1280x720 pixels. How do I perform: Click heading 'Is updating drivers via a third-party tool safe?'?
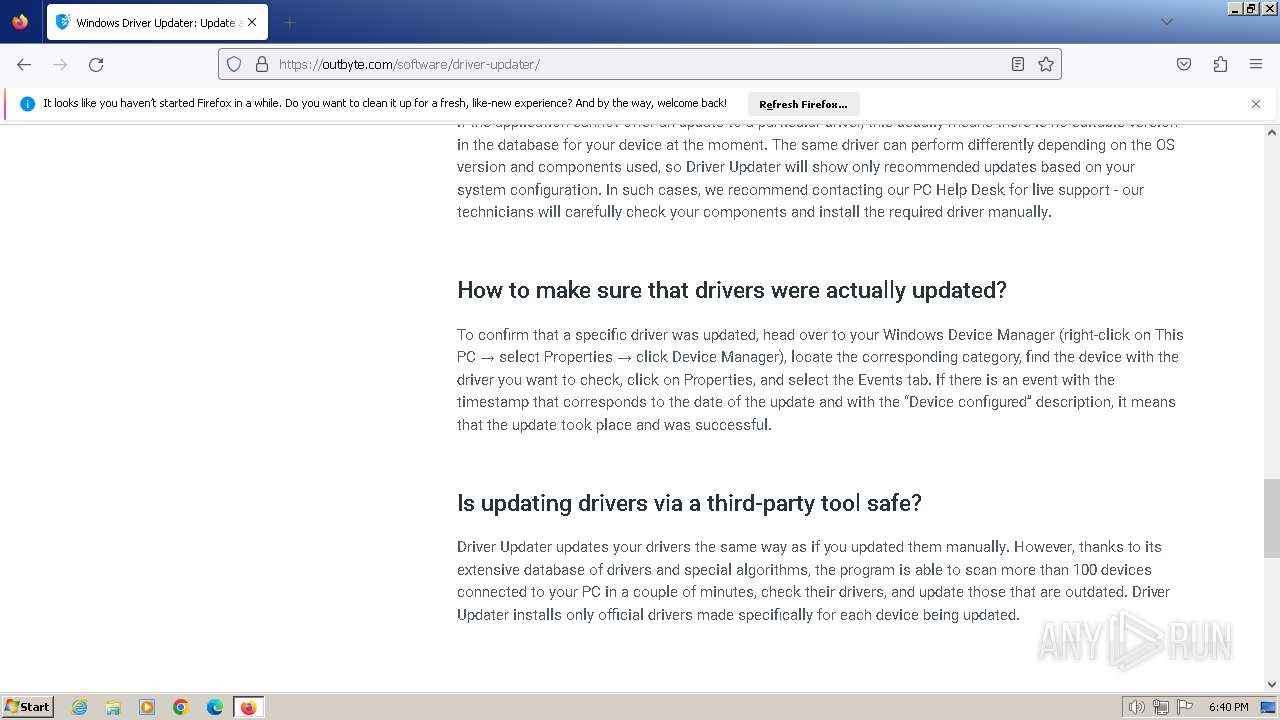click(689, 503)
